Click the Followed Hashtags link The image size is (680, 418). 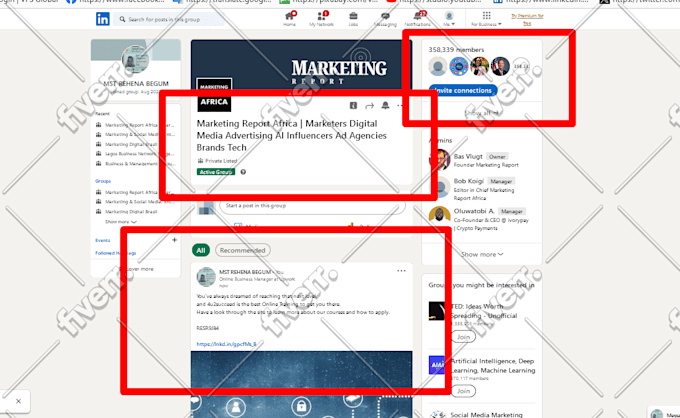click(116, 253)
